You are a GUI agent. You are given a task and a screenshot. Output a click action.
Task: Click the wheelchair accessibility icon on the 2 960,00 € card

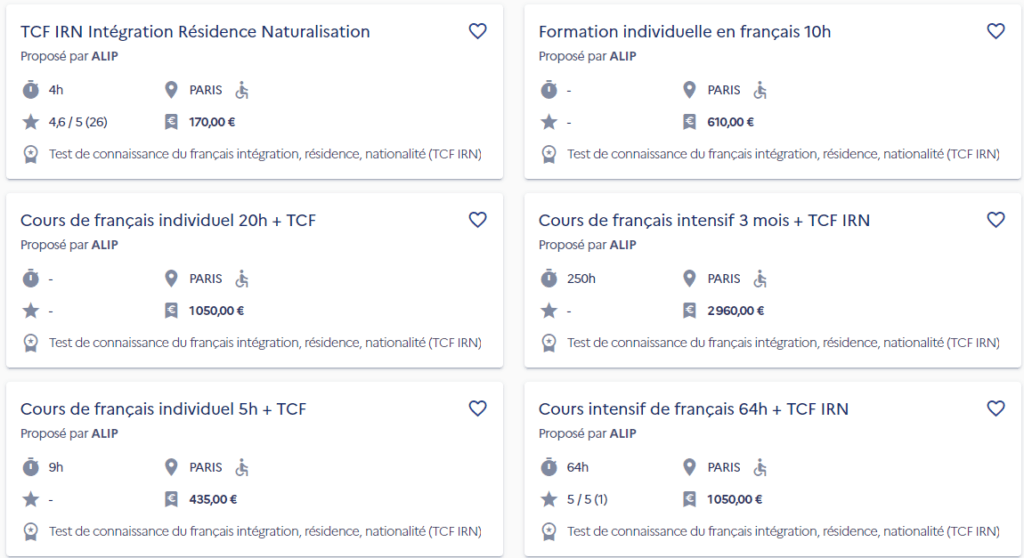[760, 278]
